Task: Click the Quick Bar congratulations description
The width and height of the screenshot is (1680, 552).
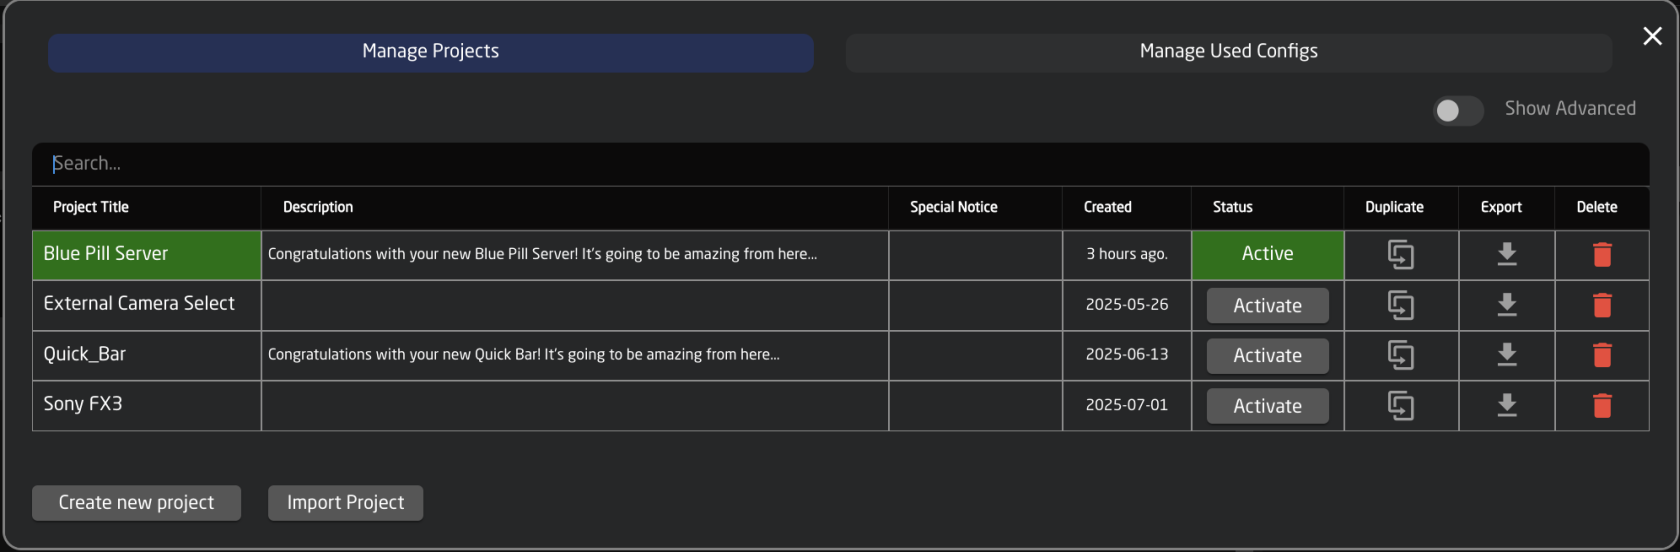Action: point(523,354)
